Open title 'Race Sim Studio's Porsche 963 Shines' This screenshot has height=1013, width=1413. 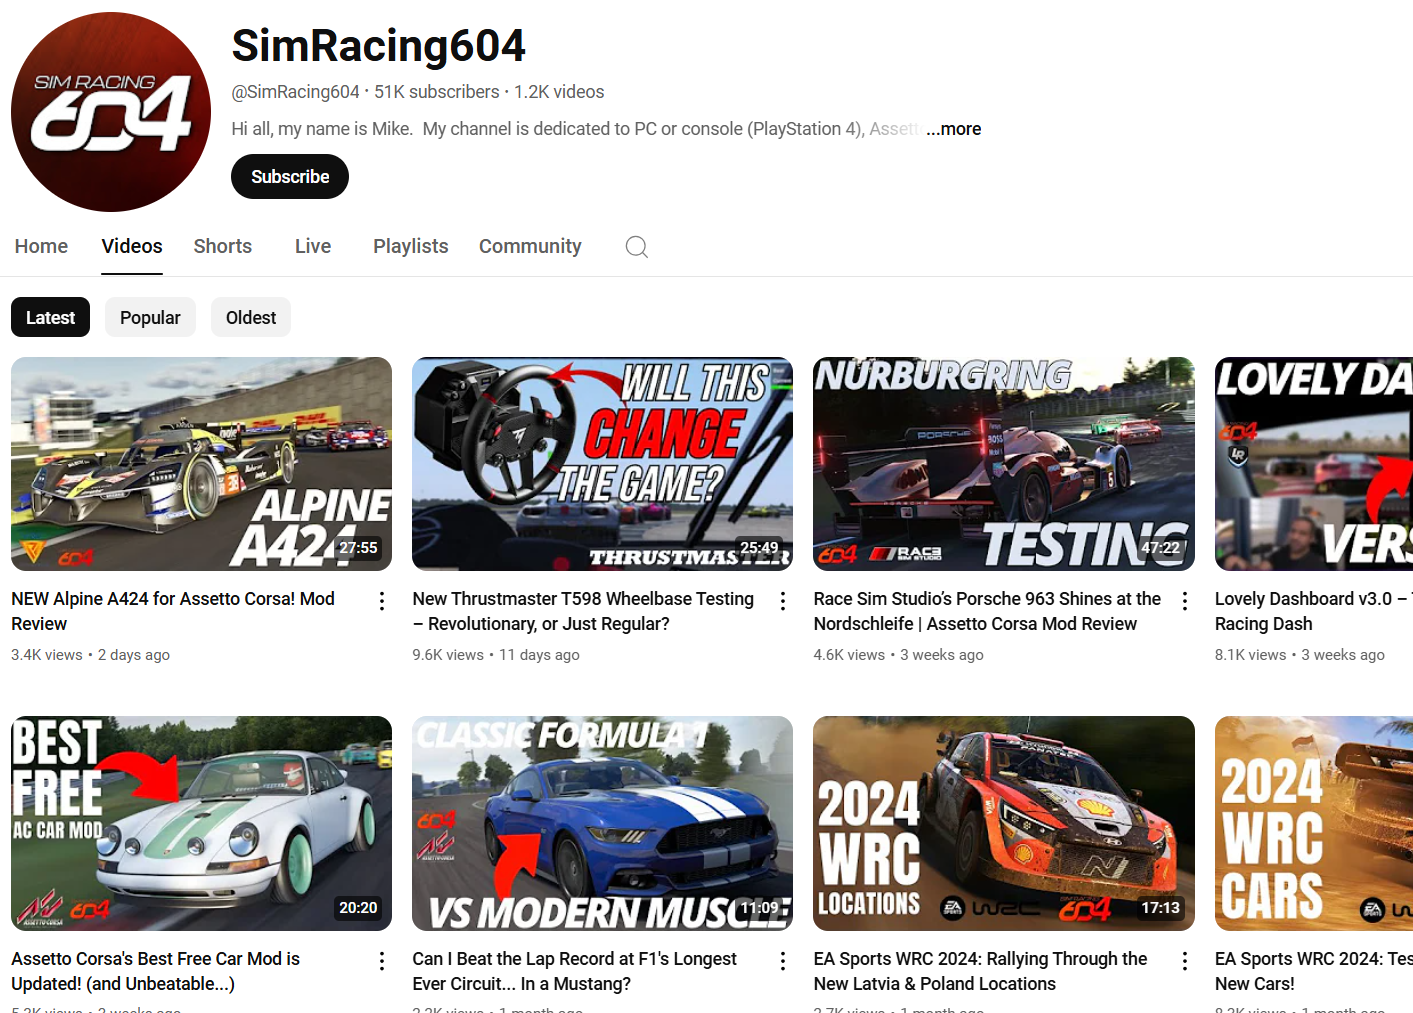click(x=987, y=611)
